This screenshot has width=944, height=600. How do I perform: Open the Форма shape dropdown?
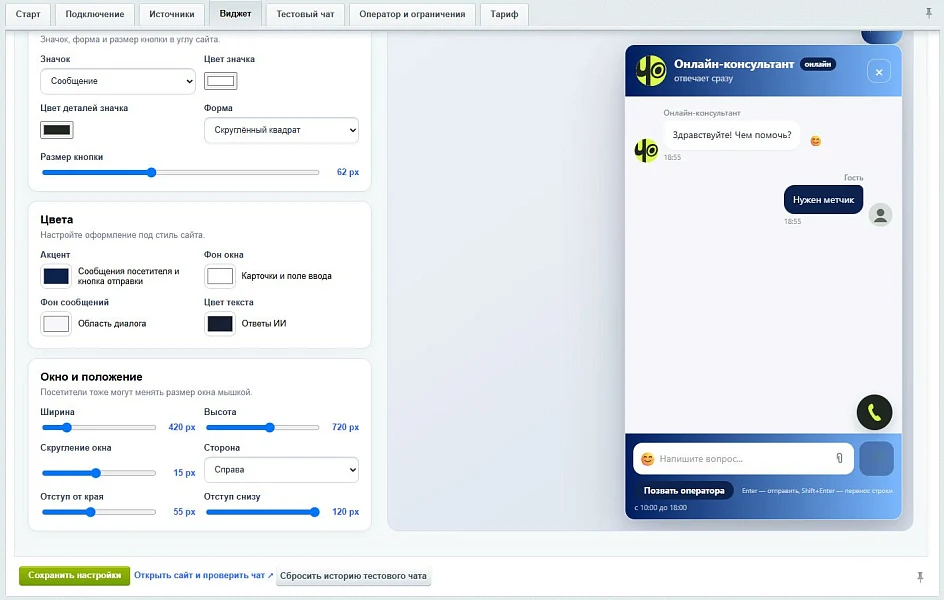[281, 130]
